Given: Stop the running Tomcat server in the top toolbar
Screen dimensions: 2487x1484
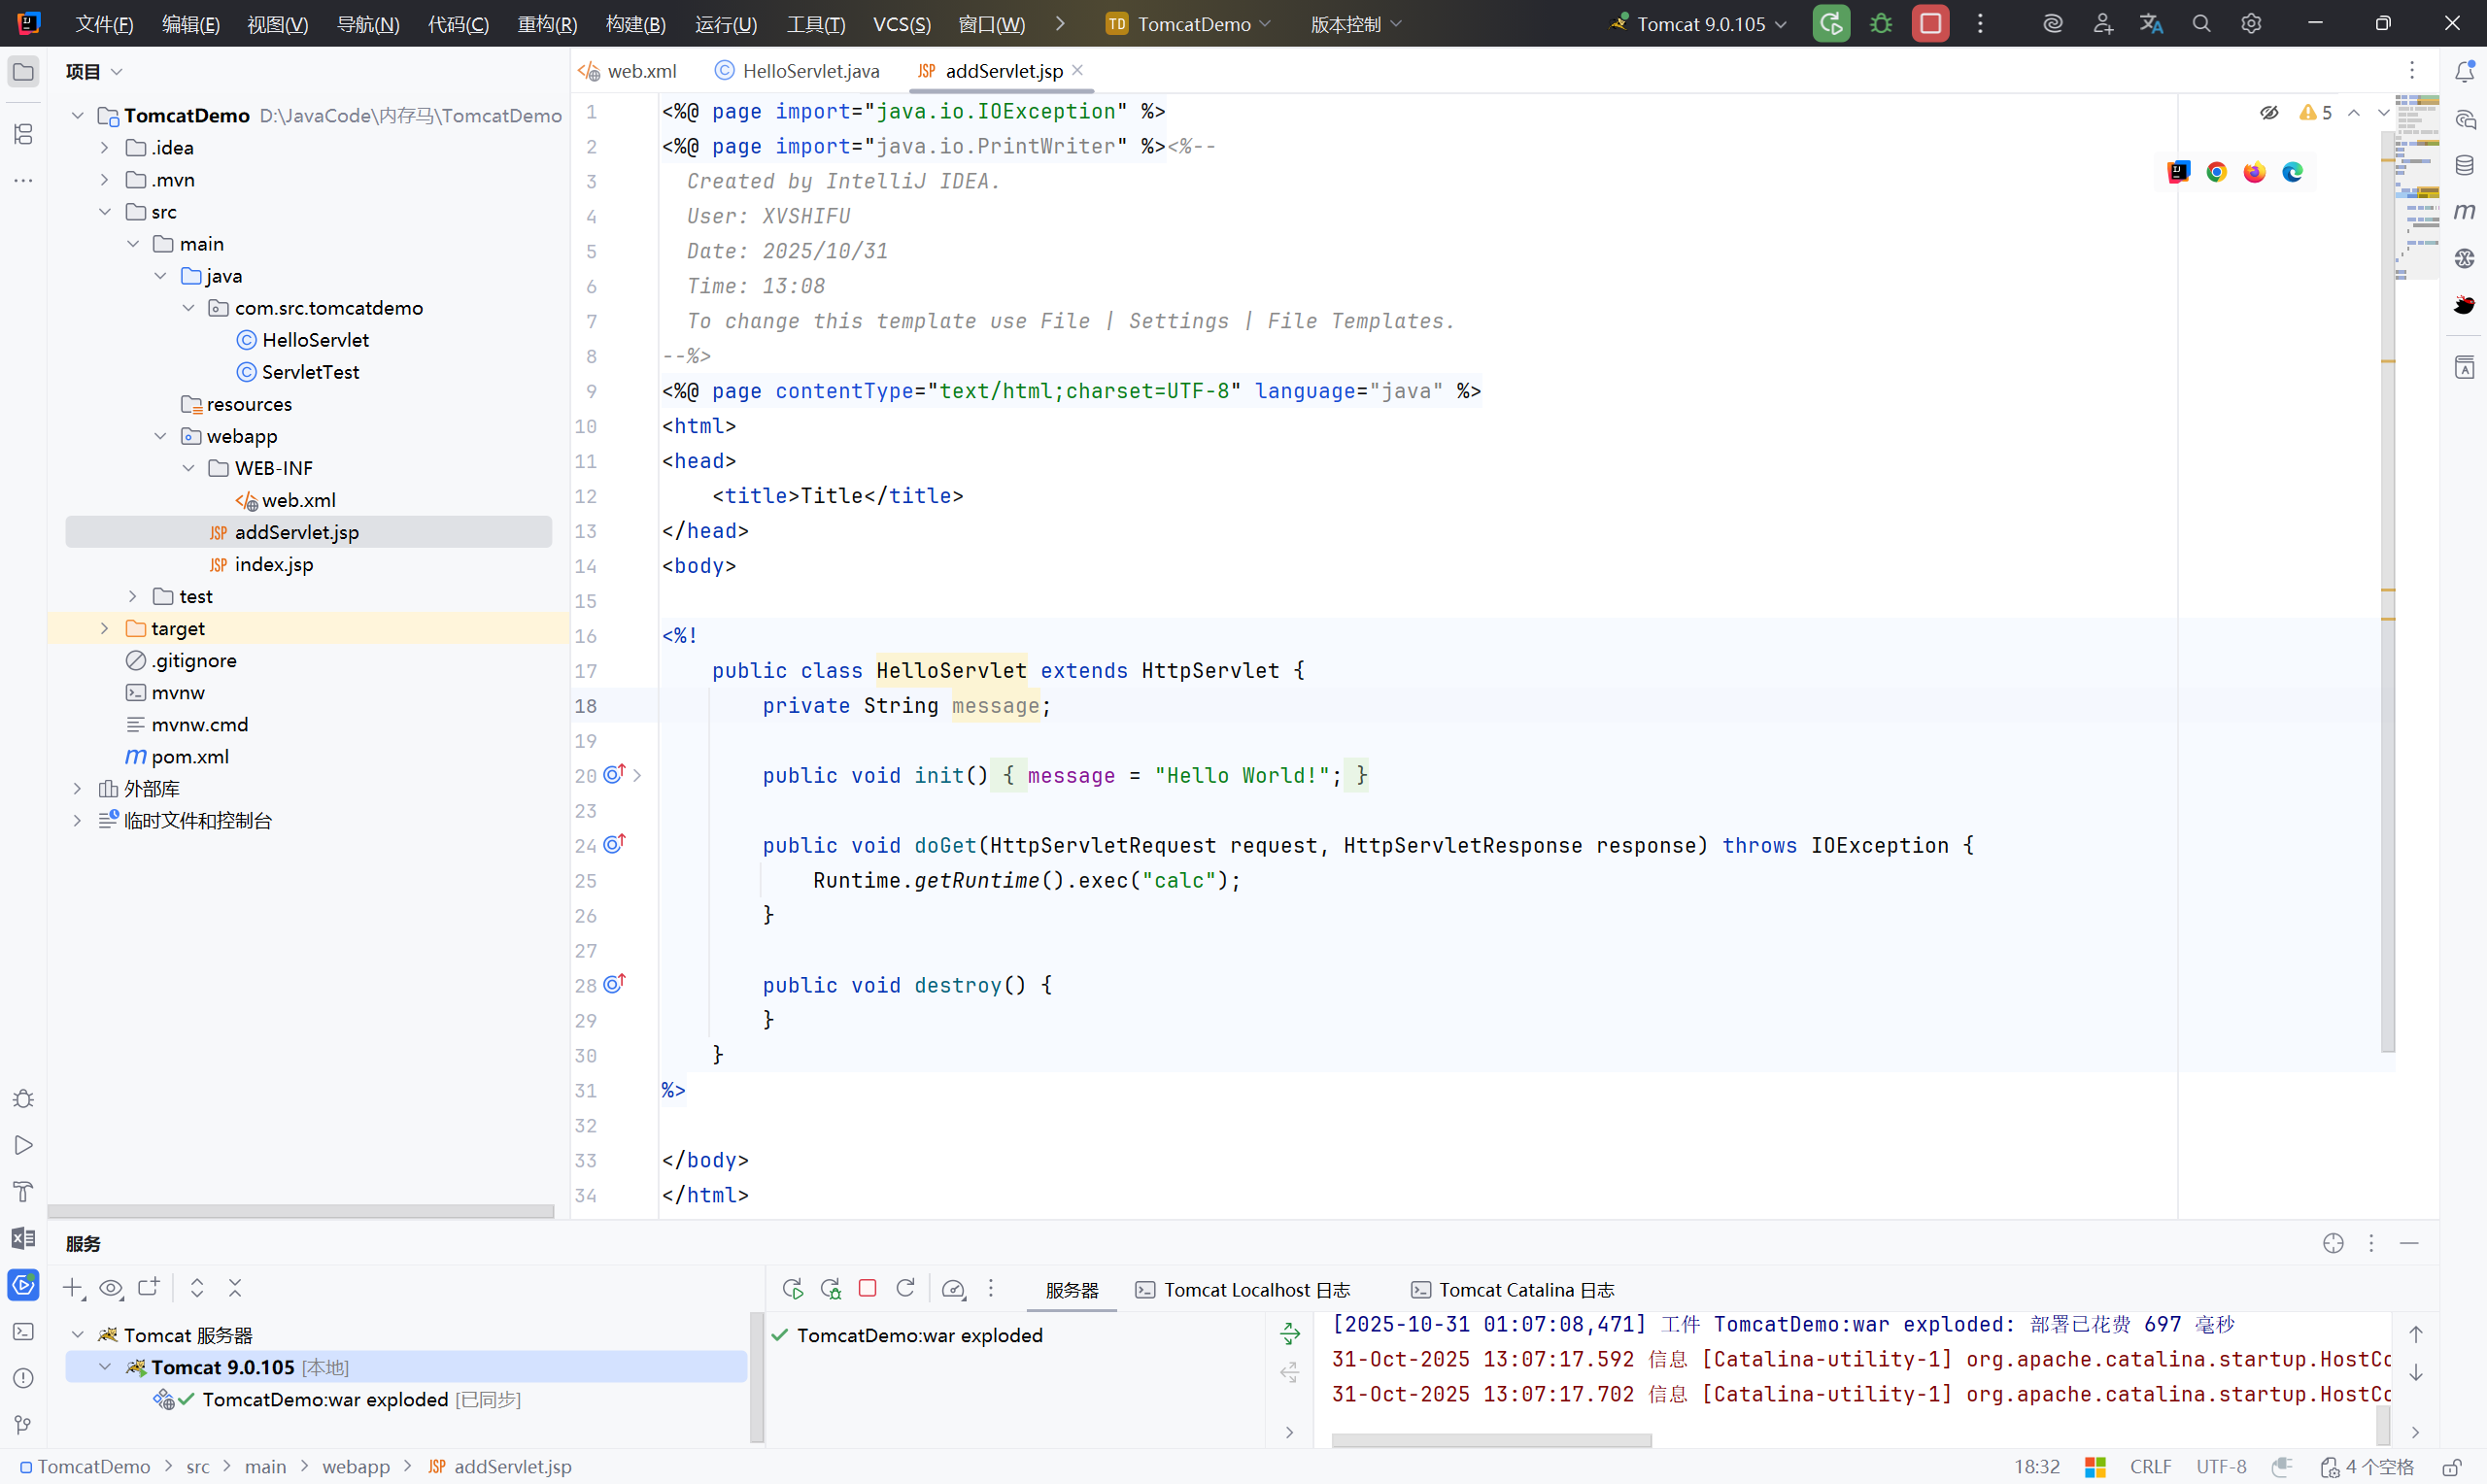Looking at the screenshot, I should point(1930,24).
